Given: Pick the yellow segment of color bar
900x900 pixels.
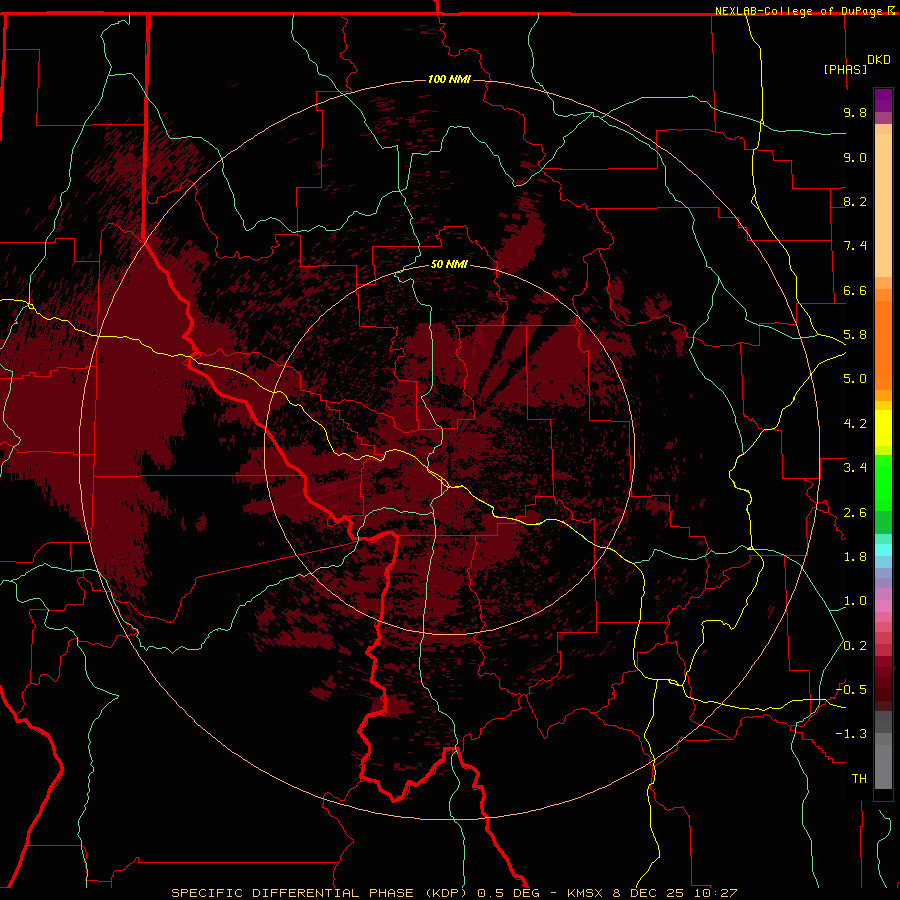Looking at the screenshot, I should [883, 428].
